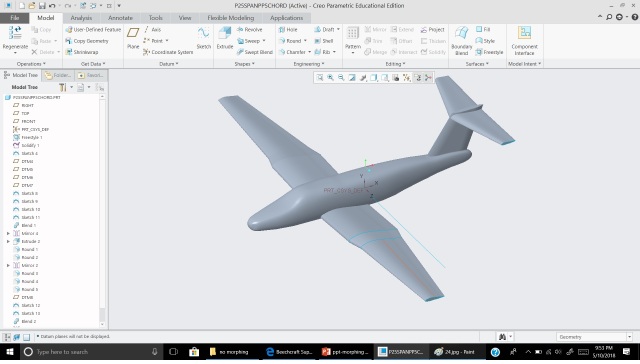This screenshot has width=640, height=364.
Task: Switch to the Analysis tab
Action: 81,18
